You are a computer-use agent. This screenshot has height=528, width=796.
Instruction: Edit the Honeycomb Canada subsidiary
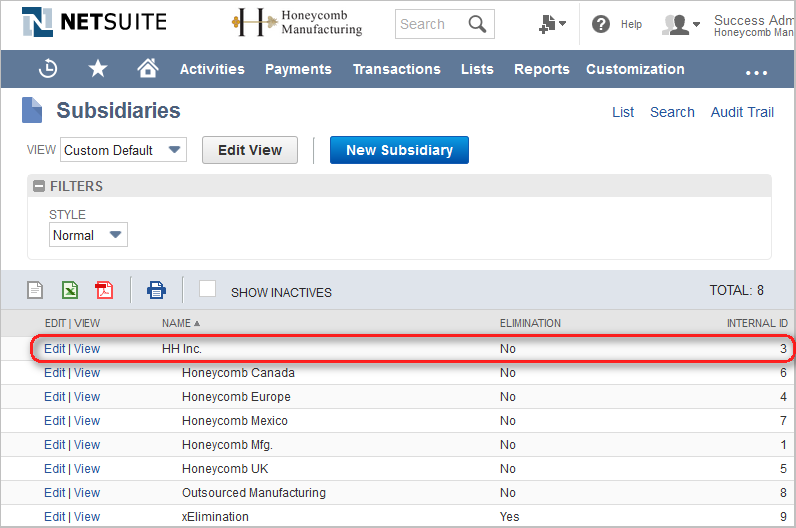pyautogui.click(x=54, y=373)
